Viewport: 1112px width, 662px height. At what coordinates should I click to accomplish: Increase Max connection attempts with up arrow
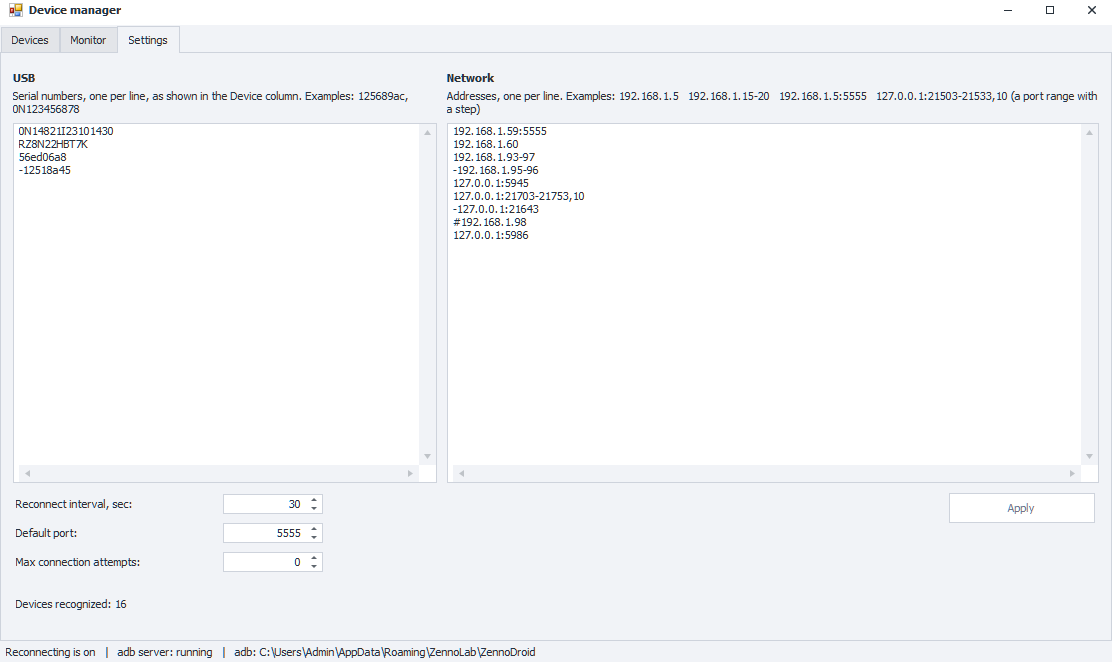pos(314,558)
